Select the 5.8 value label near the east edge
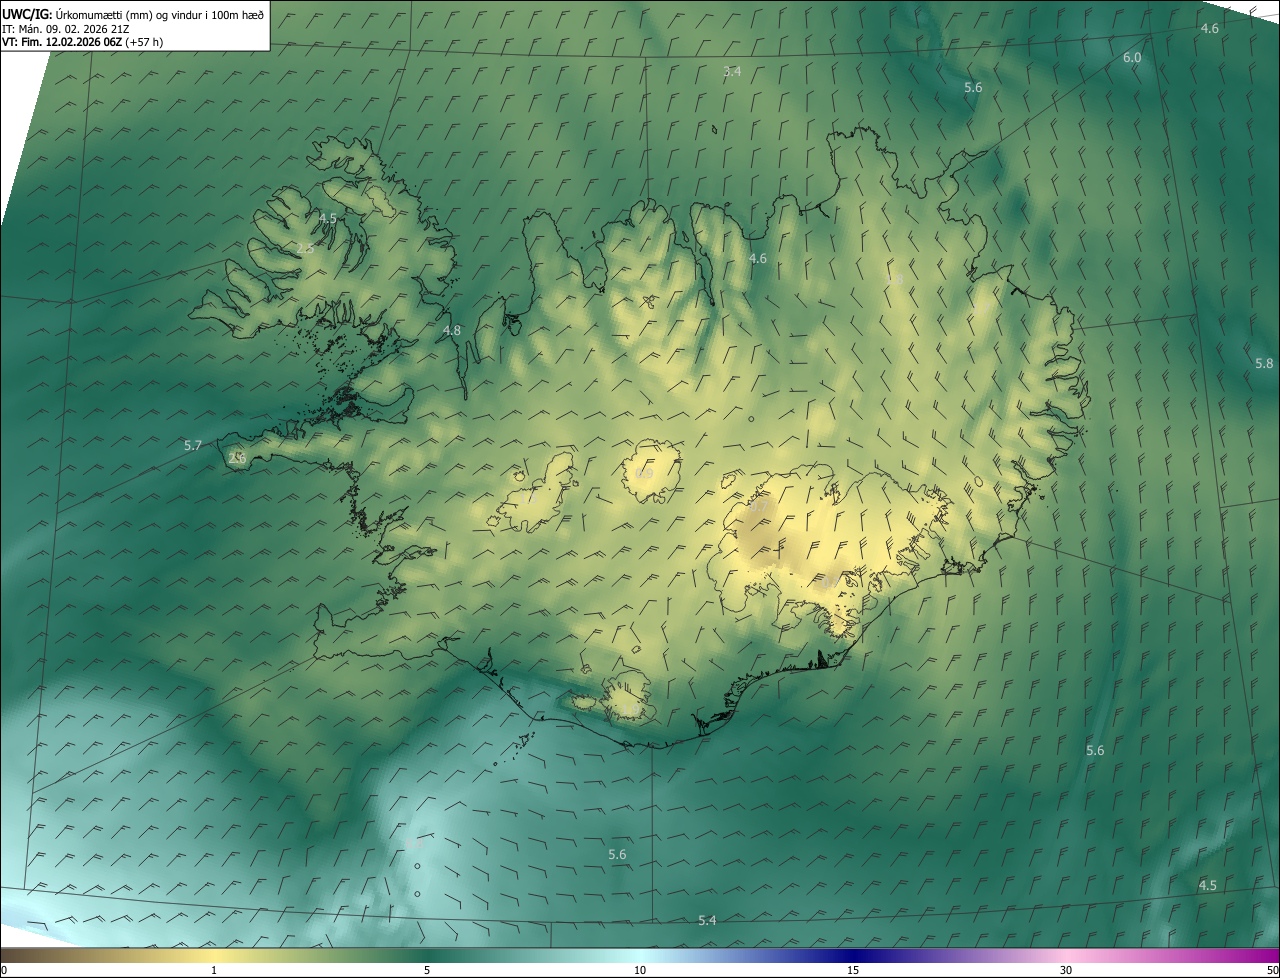Viewport: 1280px width, 978px height. pos(1264,363)
